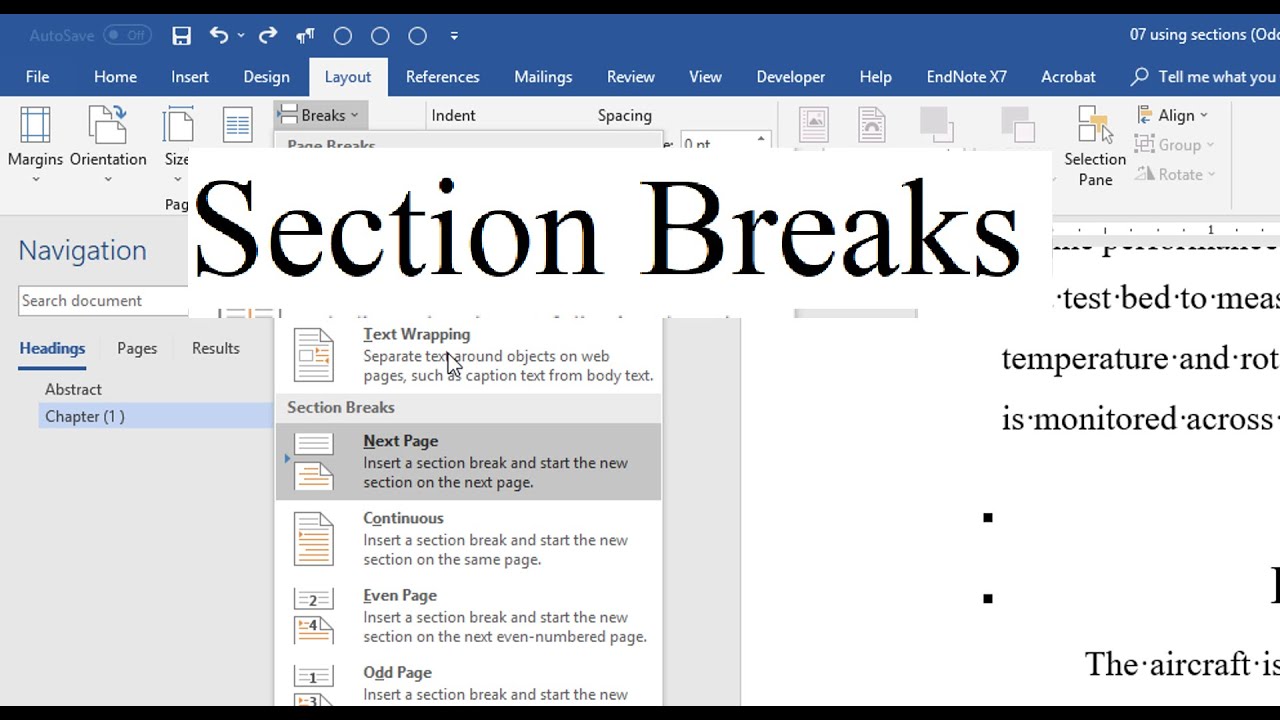Click the Spacing label in Paragraph group

pos(624,115)
